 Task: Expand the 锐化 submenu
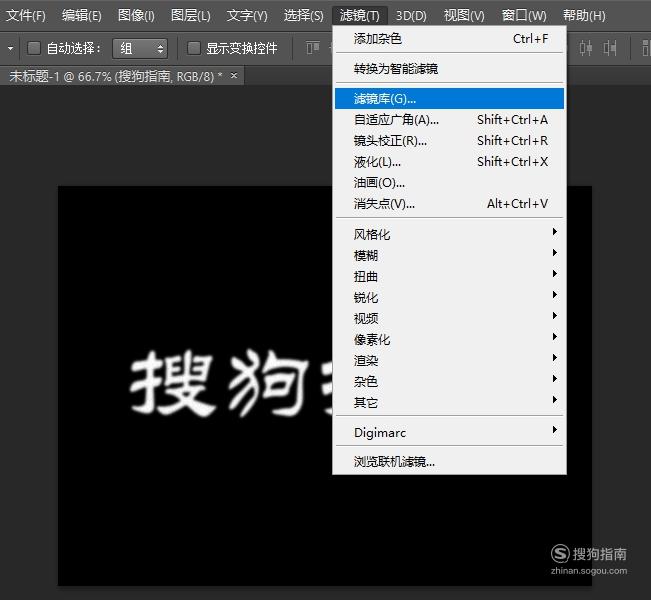point(450,297)
